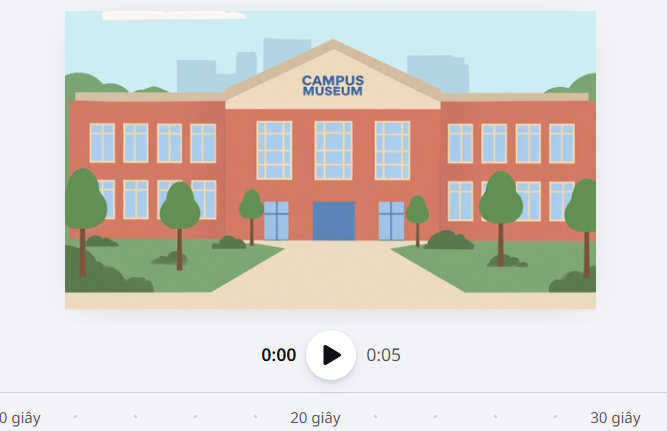This screenshot has width=667, height=431.
Task: Jump to the 20 giây timeline mark
Action: (315, 417)
